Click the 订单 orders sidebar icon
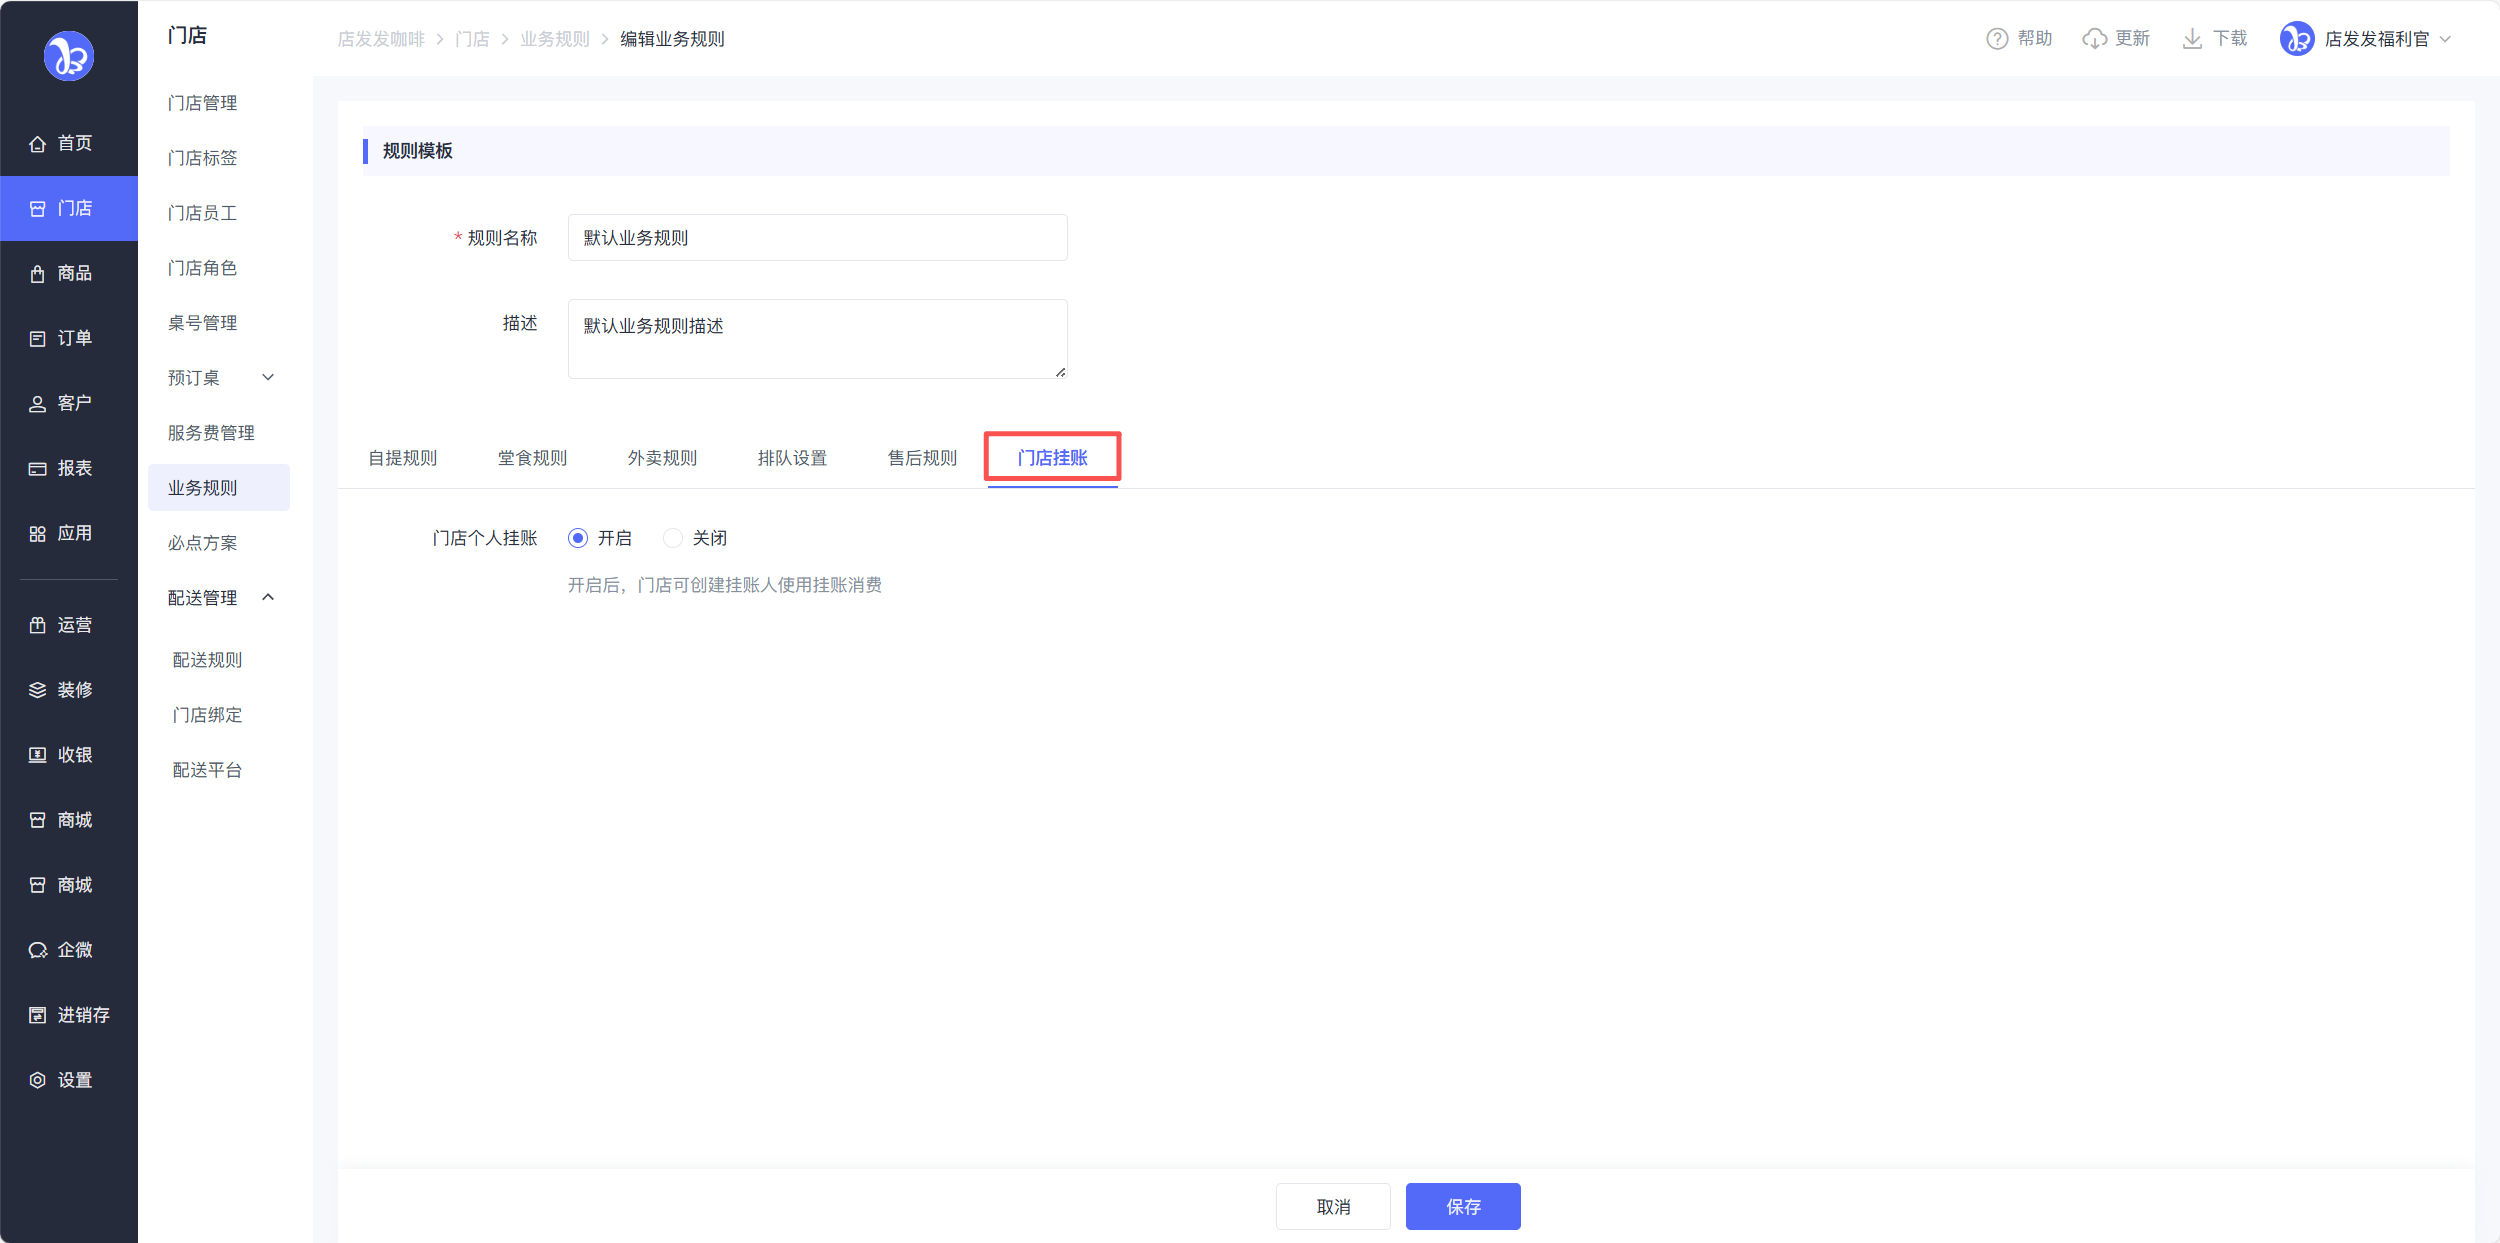 (x=38, y=339)
